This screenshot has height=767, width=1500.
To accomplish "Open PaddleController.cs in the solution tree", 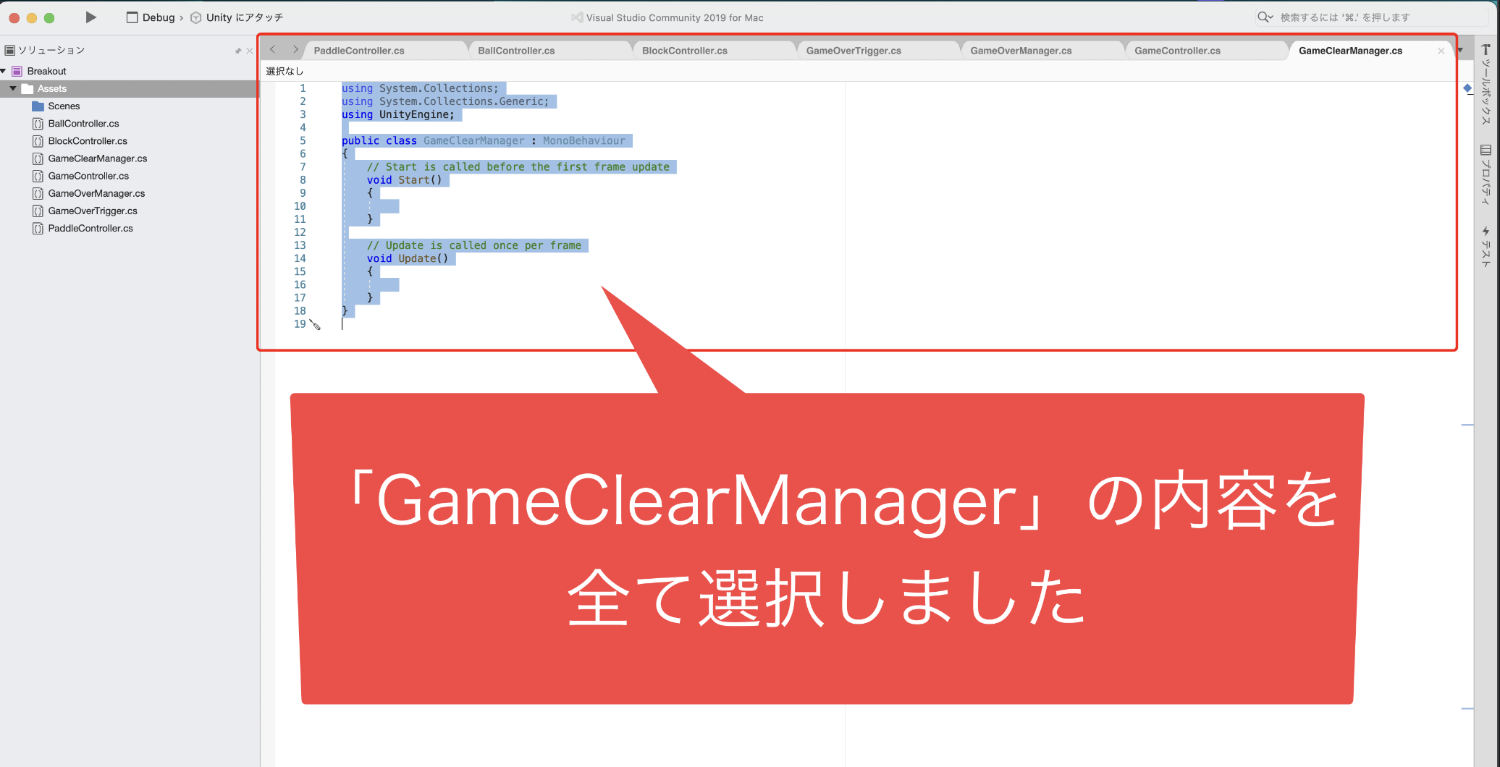I will pos(90,228).
